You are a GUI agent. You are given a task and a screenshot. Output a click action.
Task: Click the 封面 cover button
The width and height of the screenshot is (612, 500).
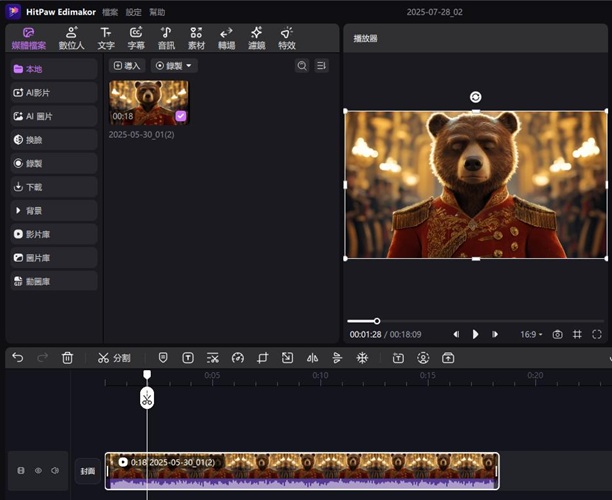coord(88,471)
